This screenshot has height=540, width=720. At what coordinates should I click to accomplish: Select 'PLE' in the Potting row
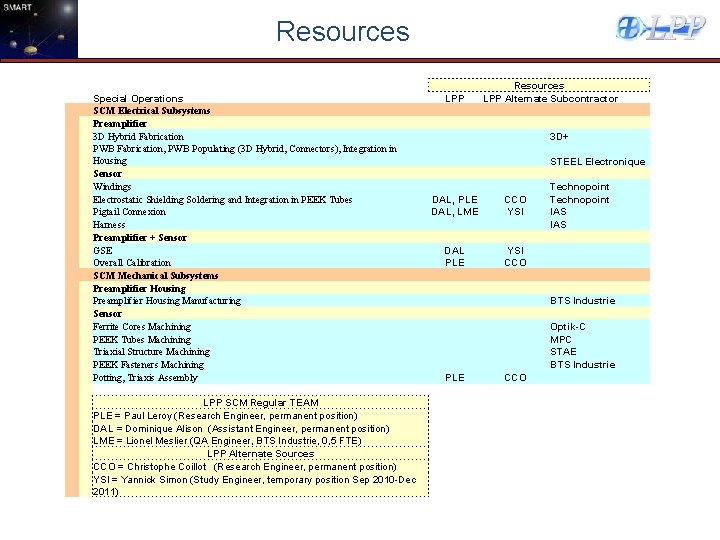point(455,377)
